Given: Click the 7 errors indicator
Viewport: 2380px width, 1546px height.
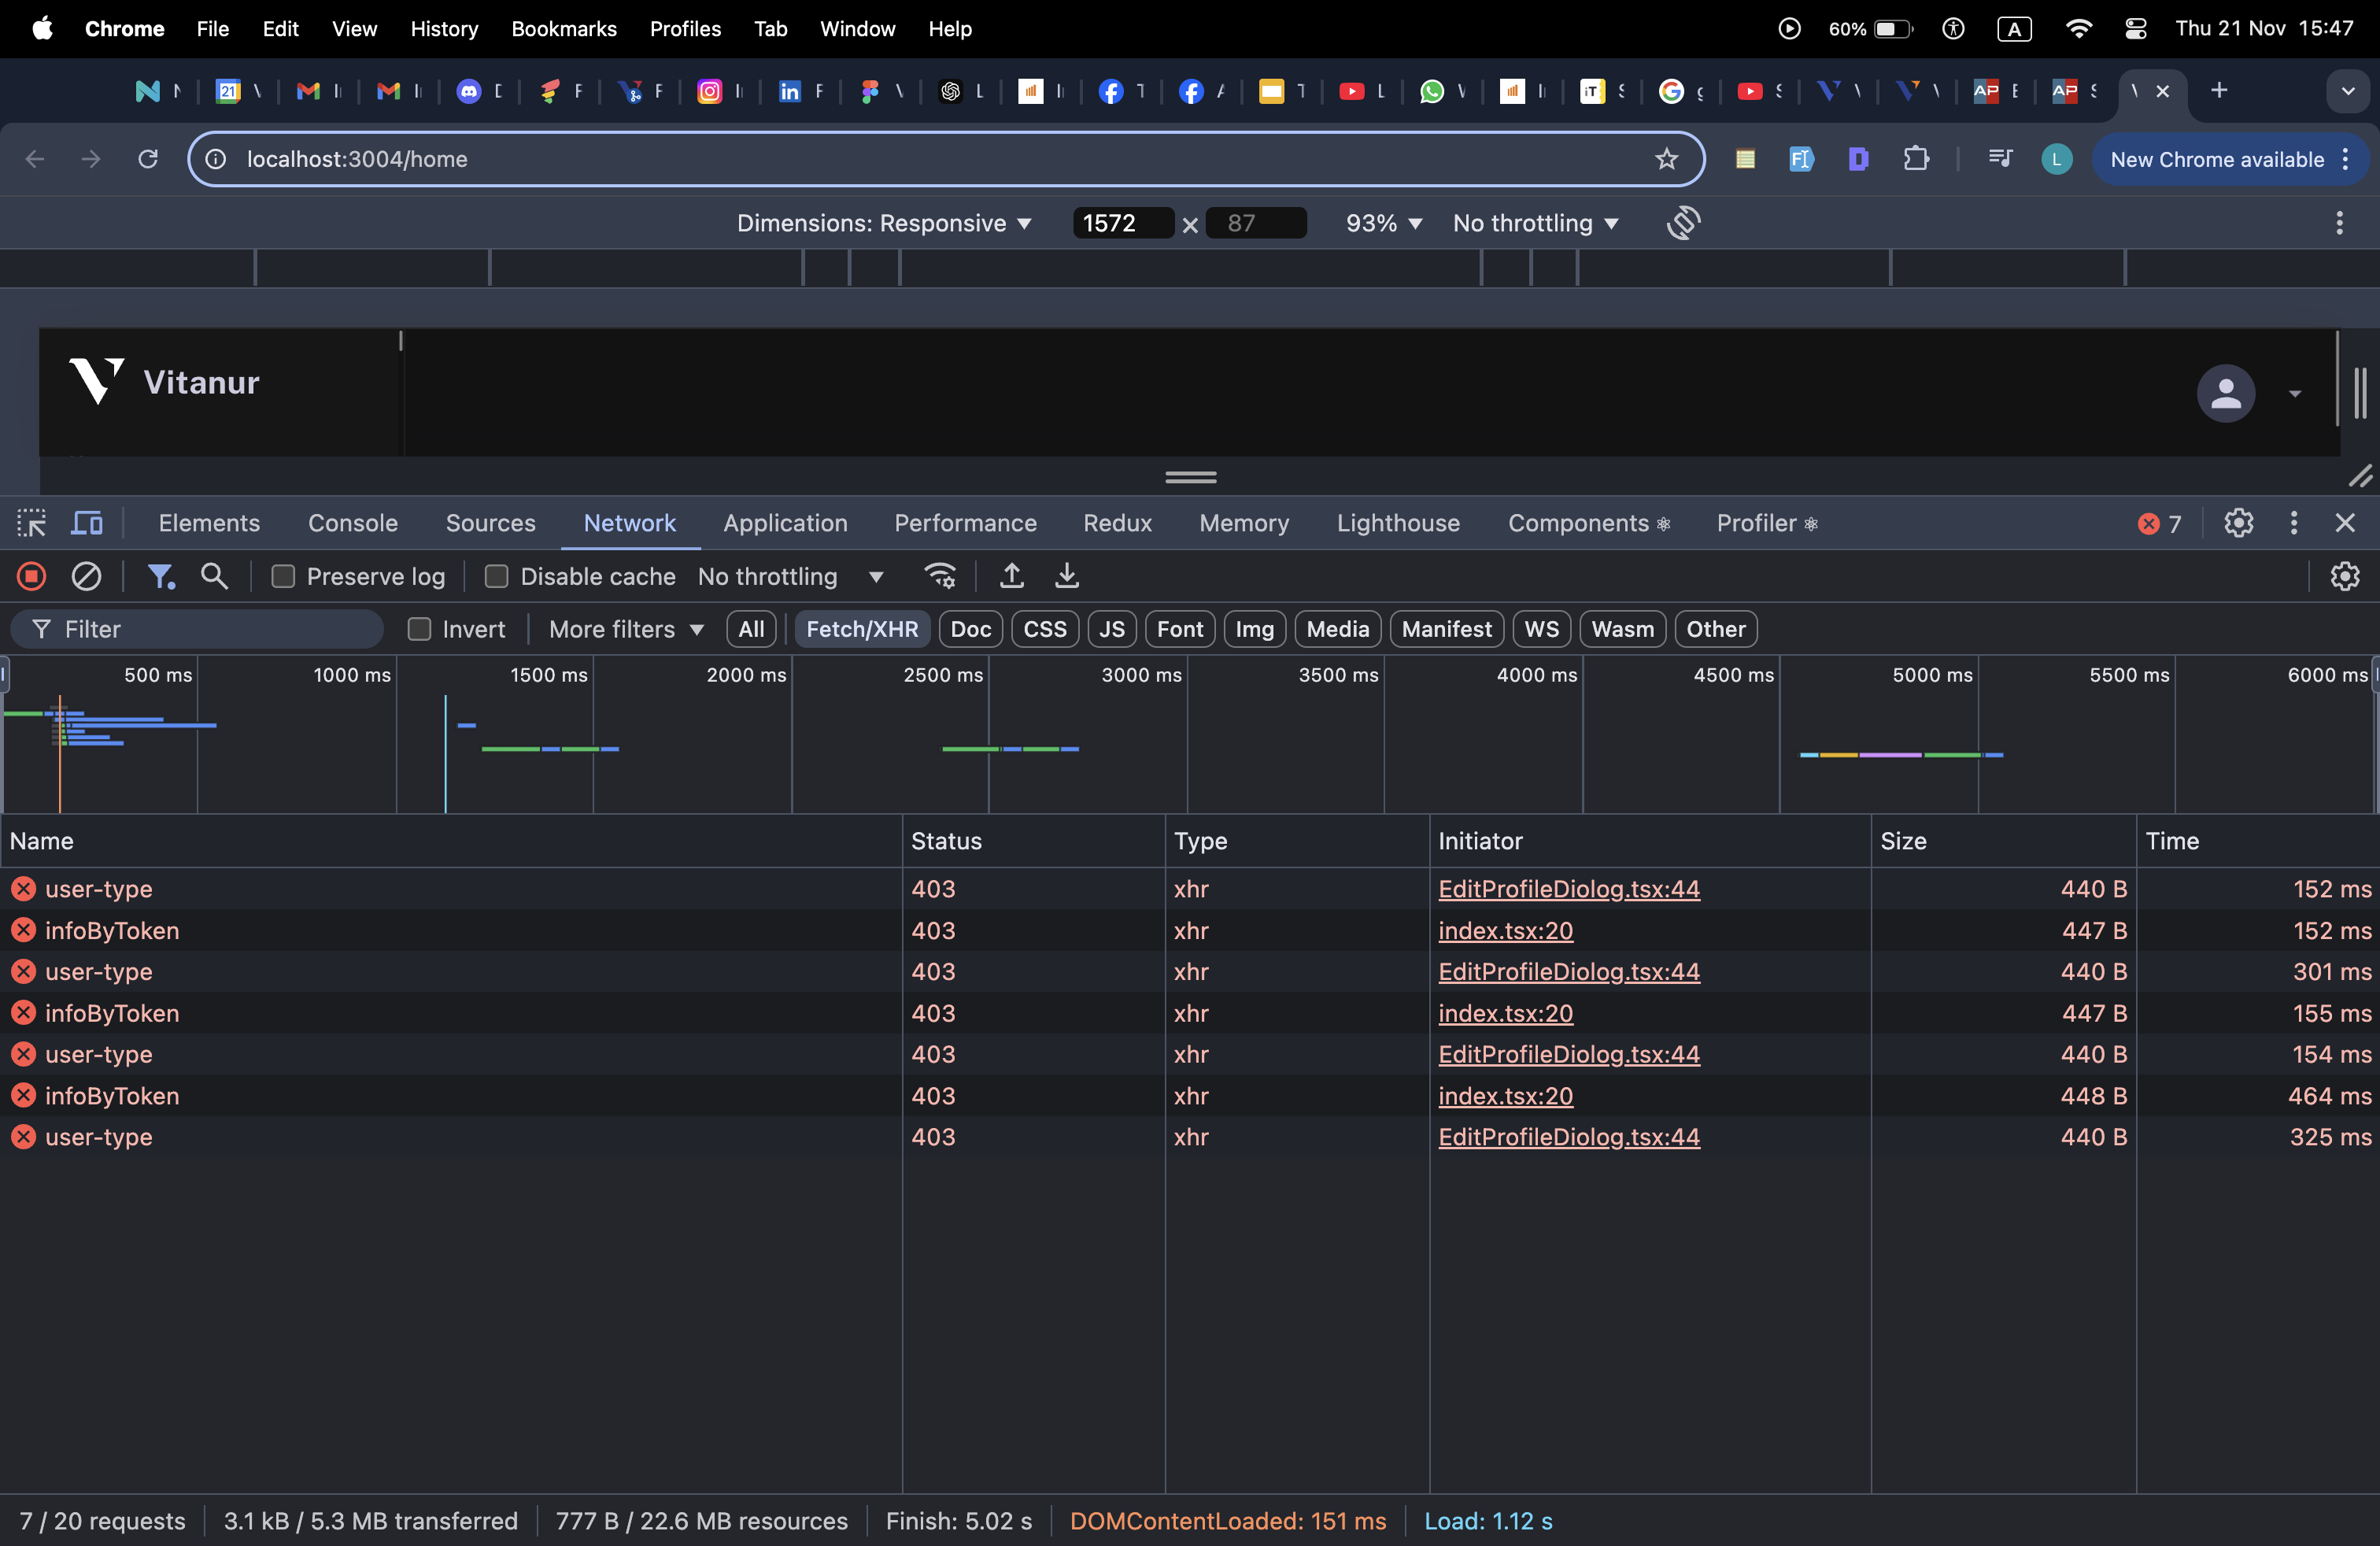Looking at the screenshot, I should 2159,524.
